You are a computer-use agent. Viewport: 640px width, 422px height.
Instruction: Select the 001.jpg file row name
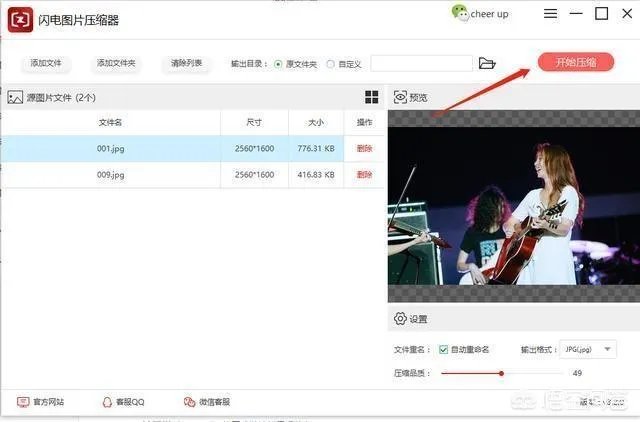click(111, 149)
